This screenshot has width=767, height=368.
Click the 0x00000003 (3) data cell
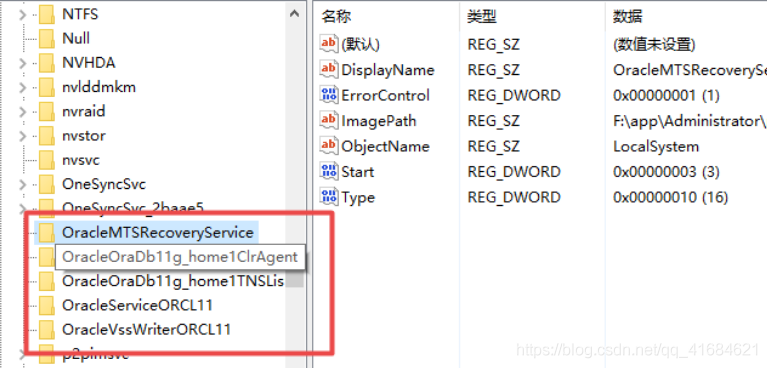[x=666, y=172]
